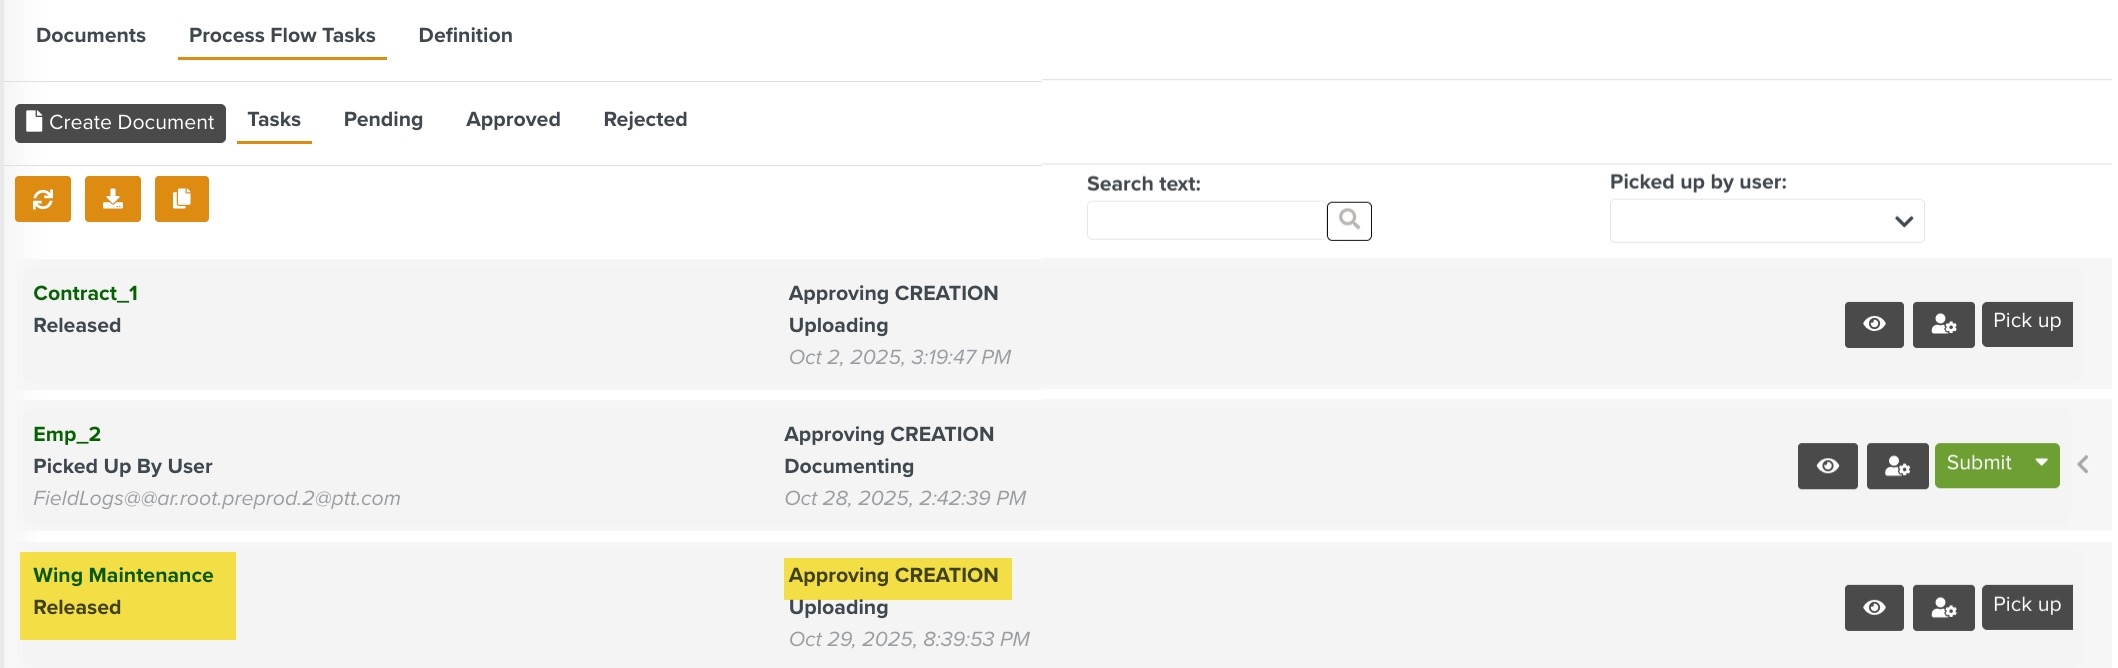The image size is (2118, 668).
Task: Switch to the Approved tab
Action: tap(513, 119)
